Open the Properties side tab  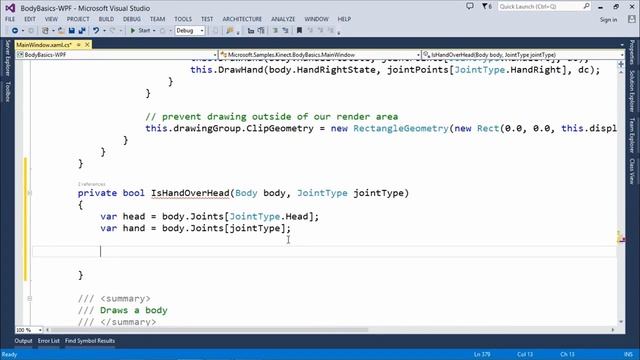632,53
